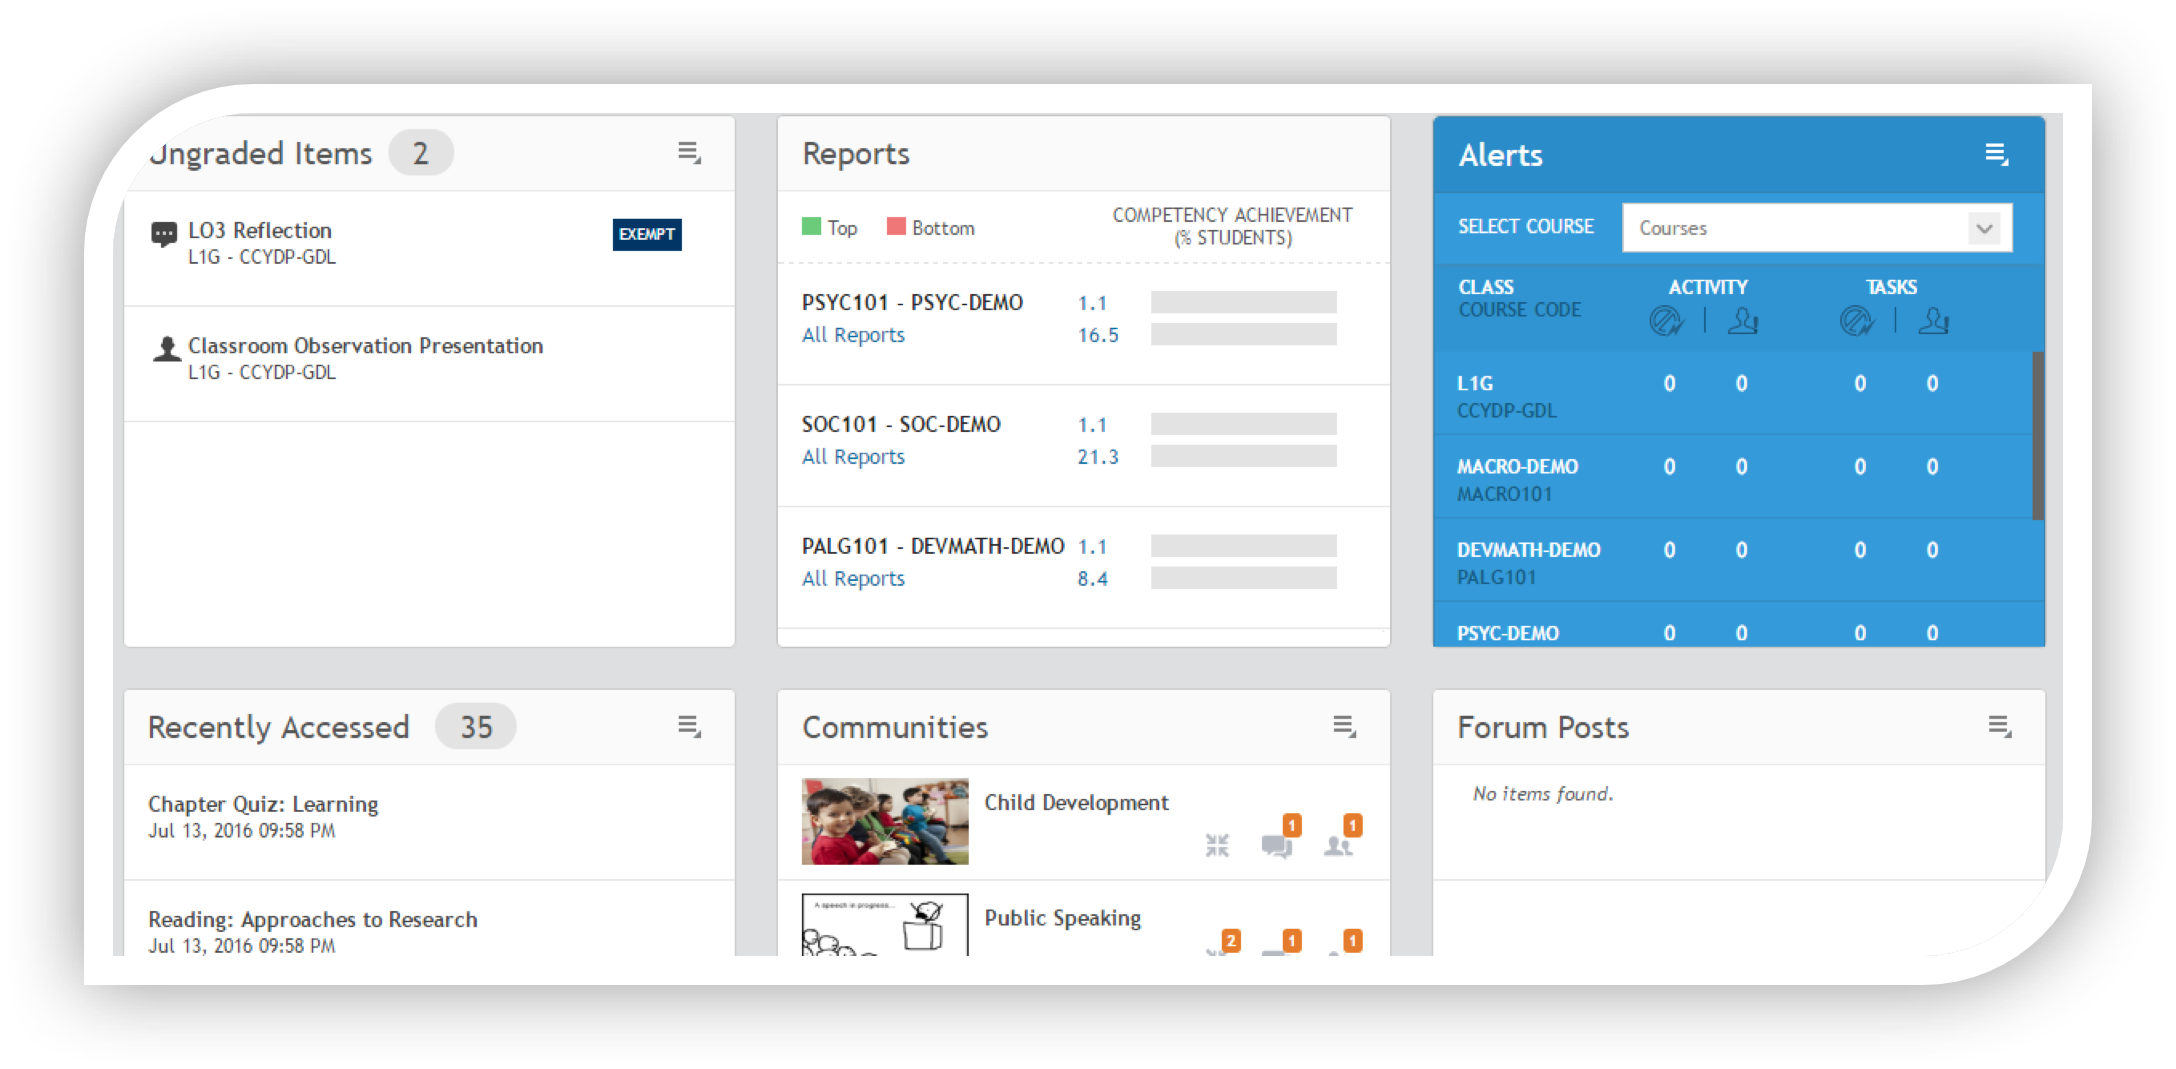Click the EXEMPT badge on LO3 Reflection
2176x1069 pixels.
[647, 234]
